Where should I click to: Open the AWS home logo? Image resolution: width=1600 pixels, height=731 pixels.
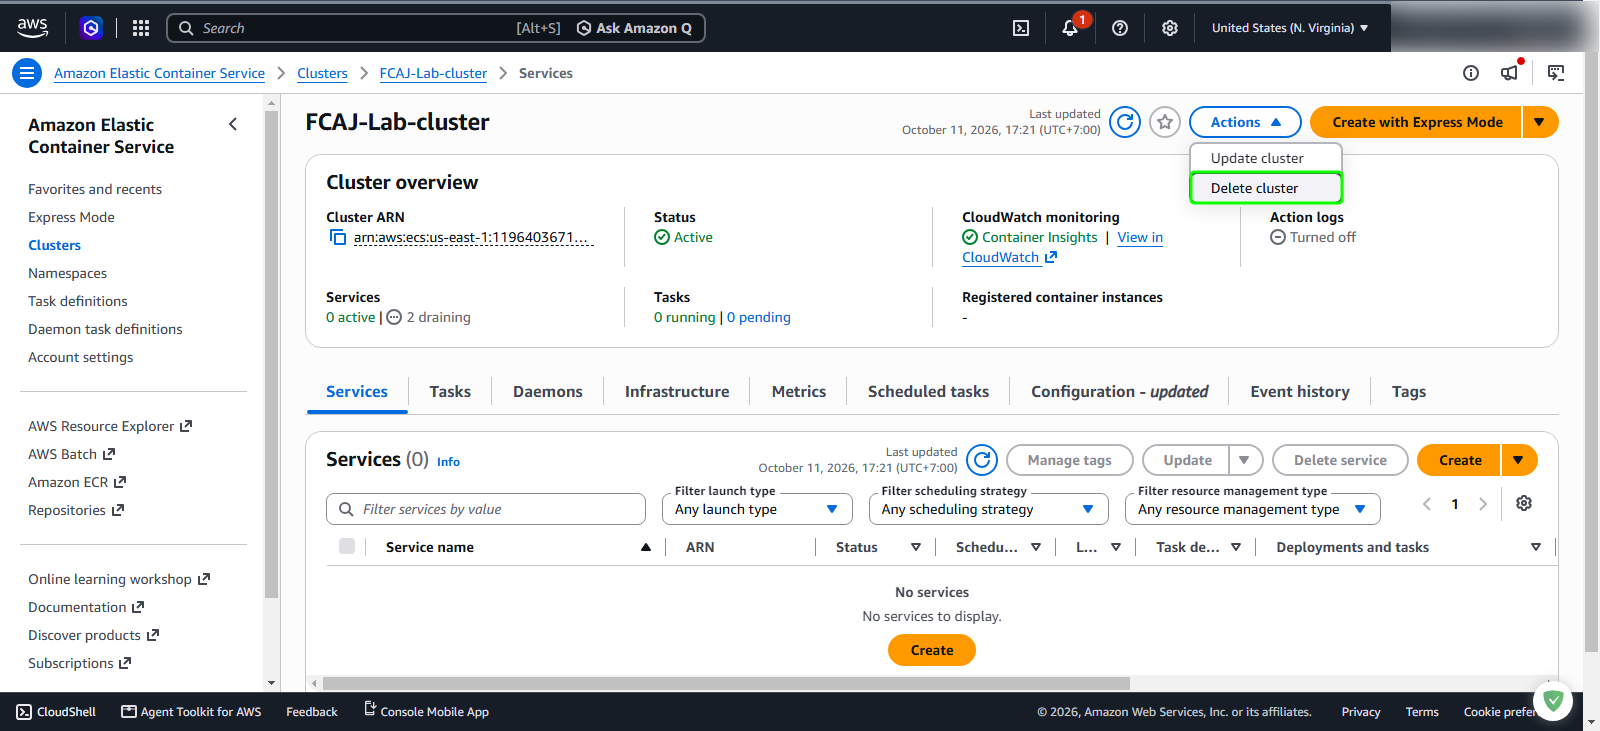point(32,28)
